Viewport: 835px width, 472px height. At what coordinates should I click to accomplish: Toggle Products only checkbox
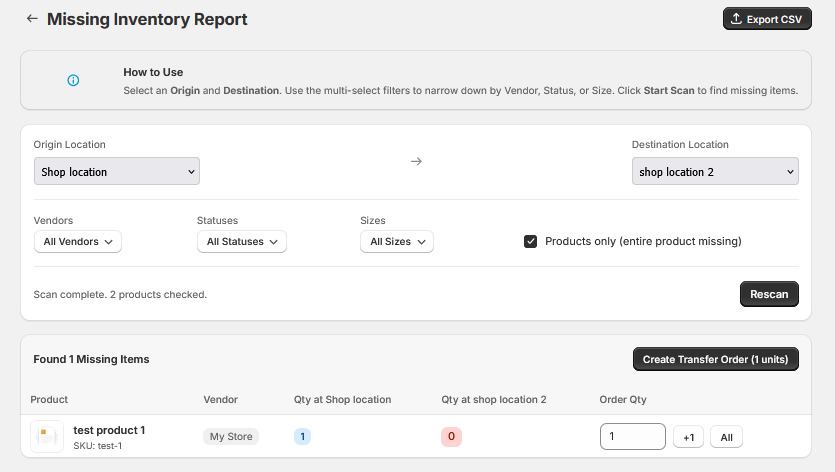(x=530, y=242)
